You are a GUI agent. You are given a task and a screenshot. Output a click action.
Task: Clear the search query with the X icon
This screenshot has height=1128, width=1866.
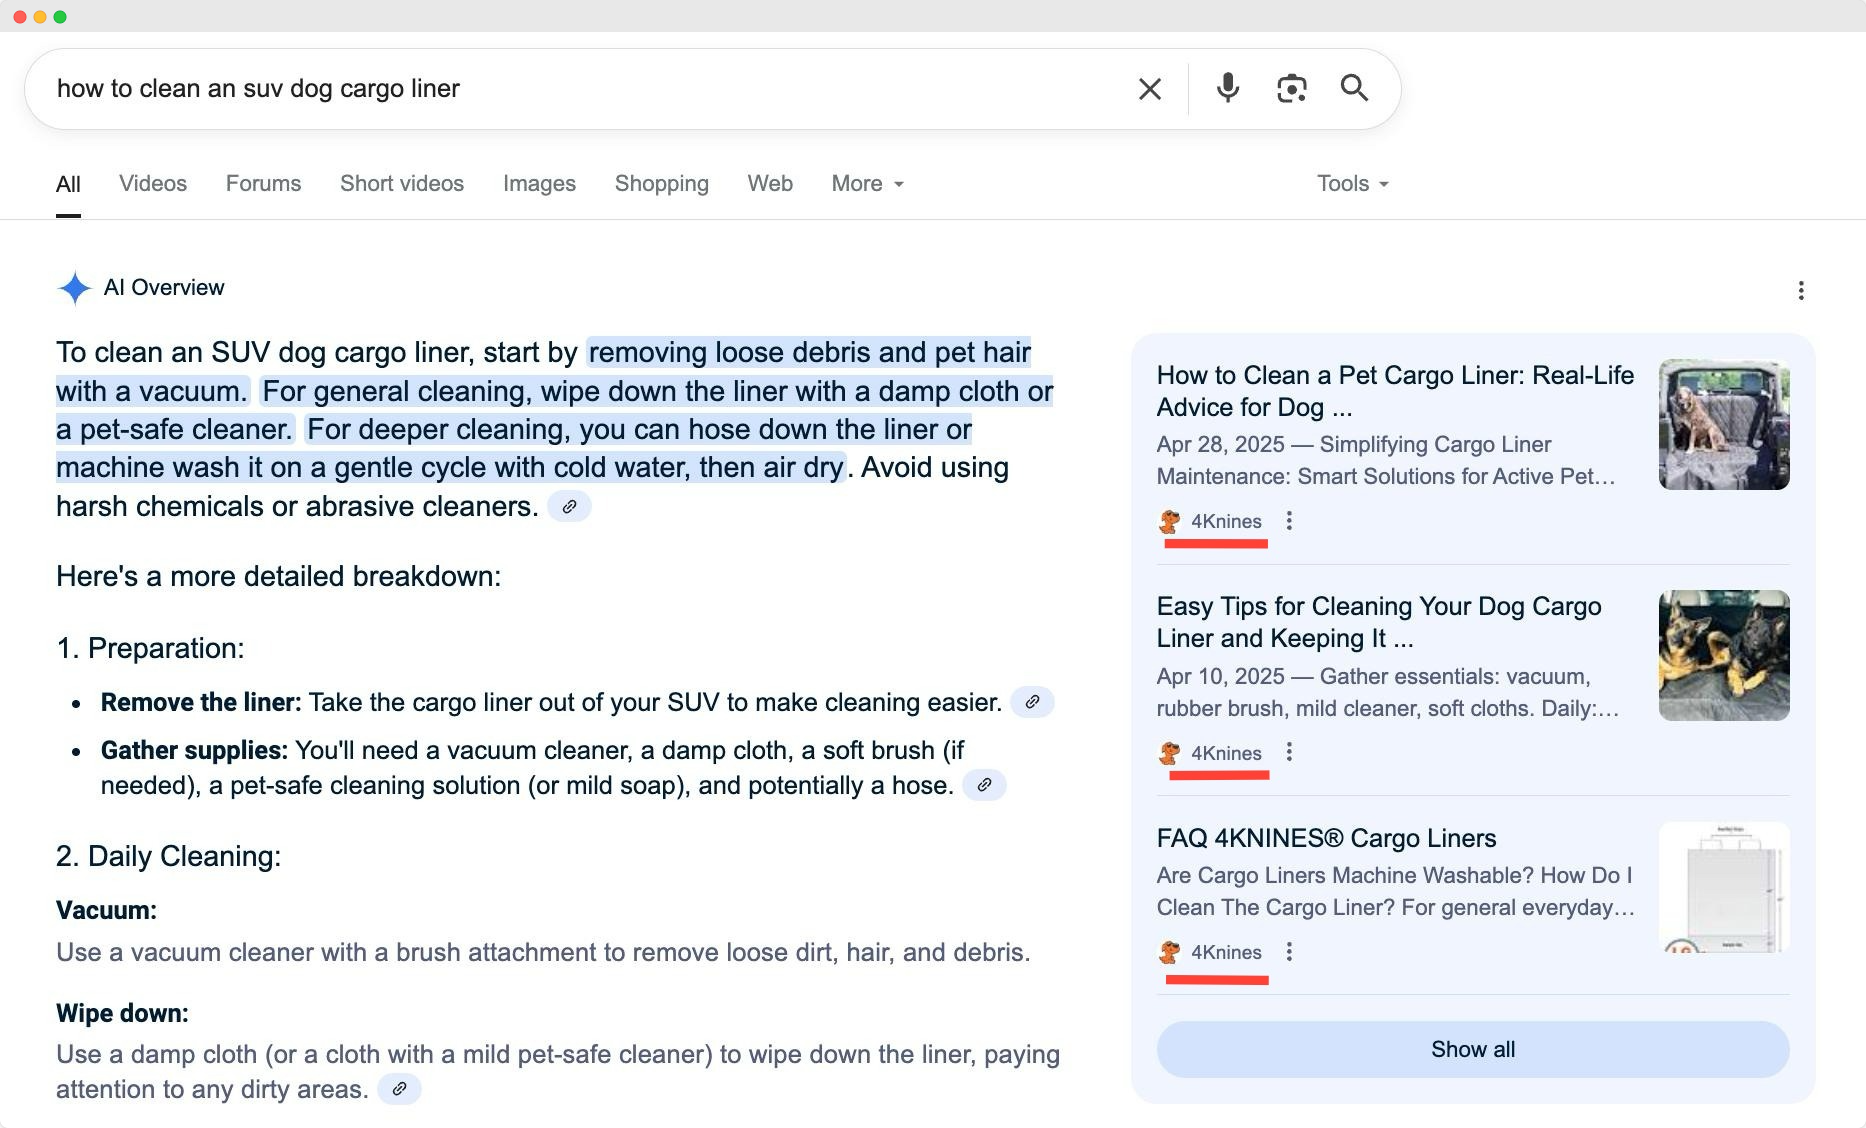point(1150,89)
